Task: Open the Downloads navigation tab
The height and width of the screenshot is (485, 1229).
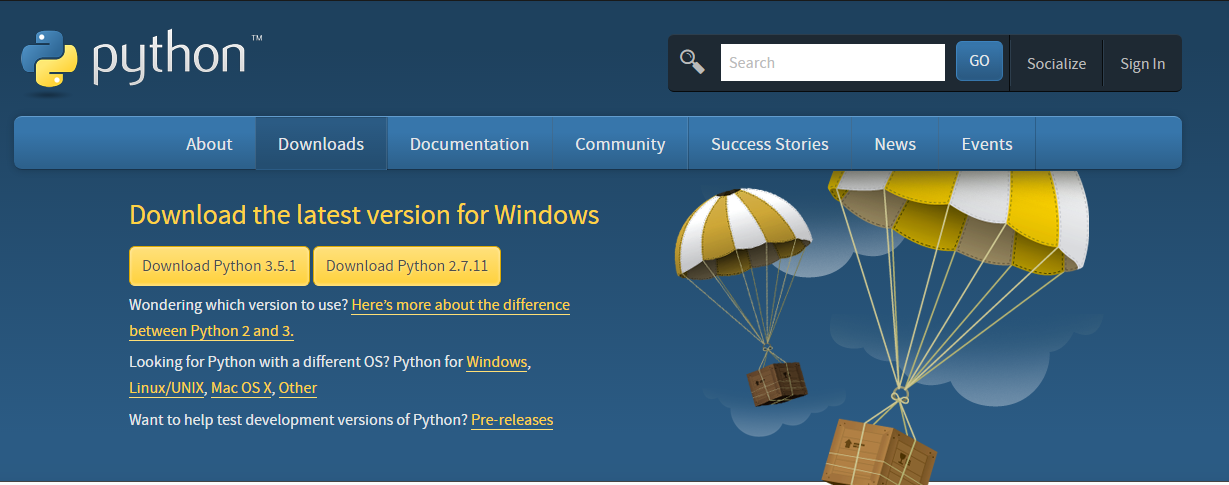Action: [321, 144]
